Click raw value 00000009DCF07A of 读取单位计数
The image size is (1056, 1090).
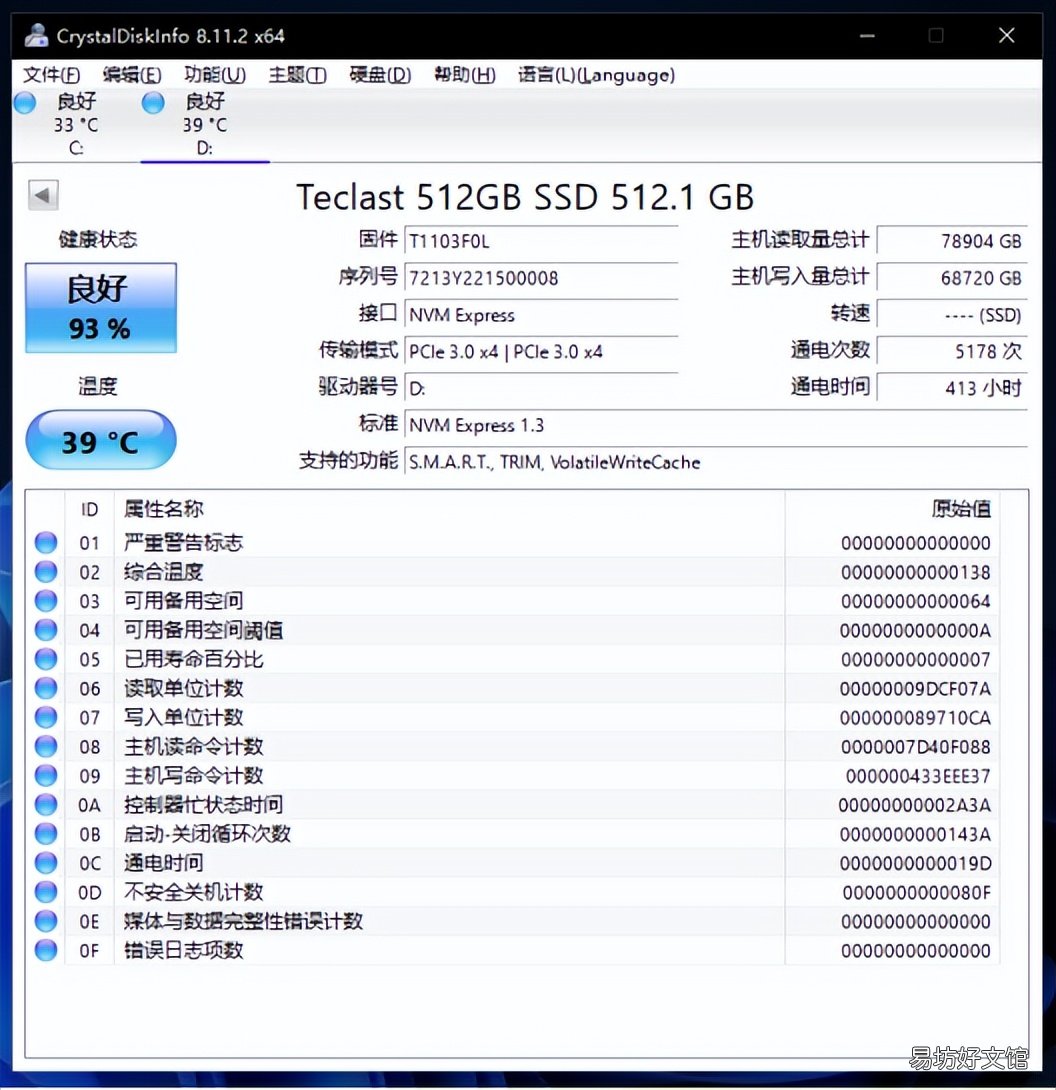(916, 689)
